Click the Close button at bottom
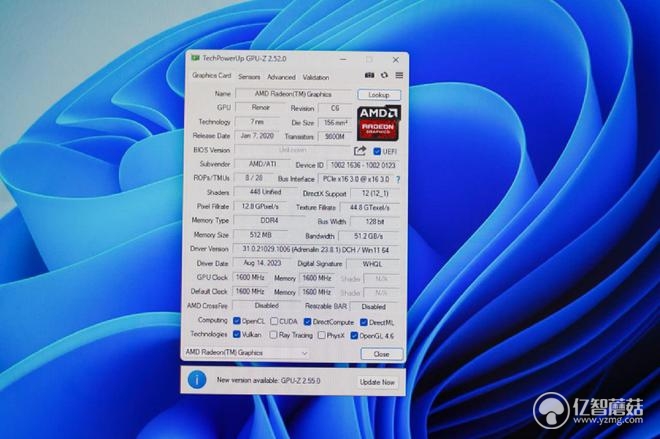The width and height of the screenshot is (660, 439). (381, 354)
